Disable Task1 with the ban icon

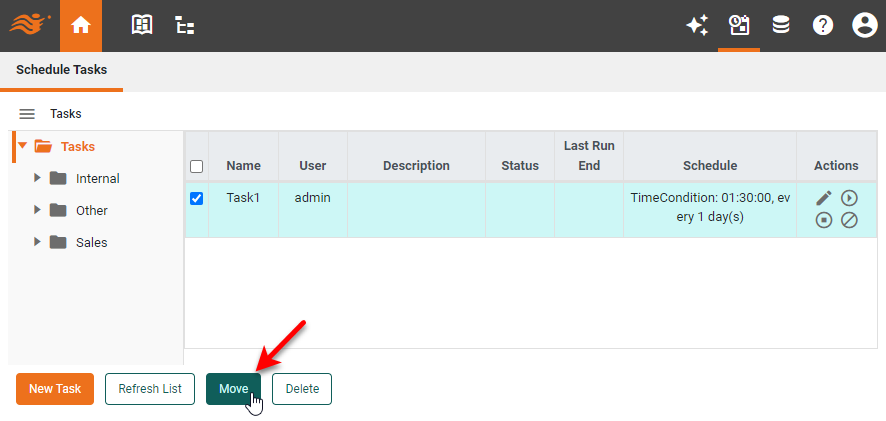pos(849,220)
